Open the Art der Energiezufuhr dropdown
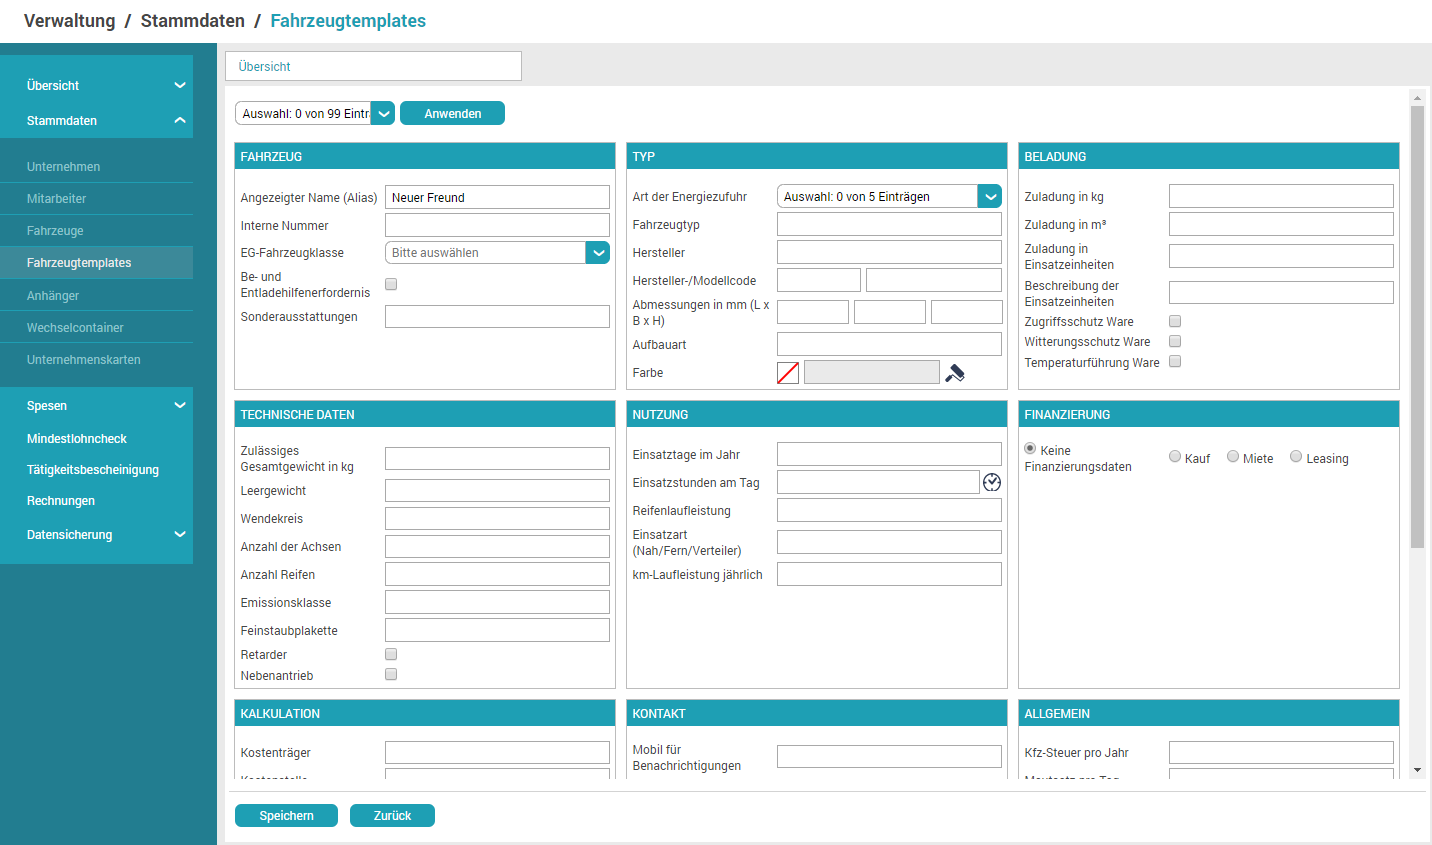This screenshot has width=1432, height=845. (x=989, y=197)
